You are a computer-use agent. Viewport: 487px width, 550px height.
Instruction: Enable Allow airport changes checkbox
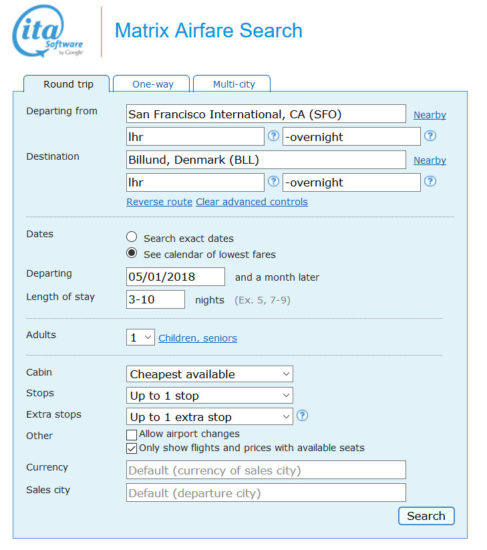pos(132,435)
